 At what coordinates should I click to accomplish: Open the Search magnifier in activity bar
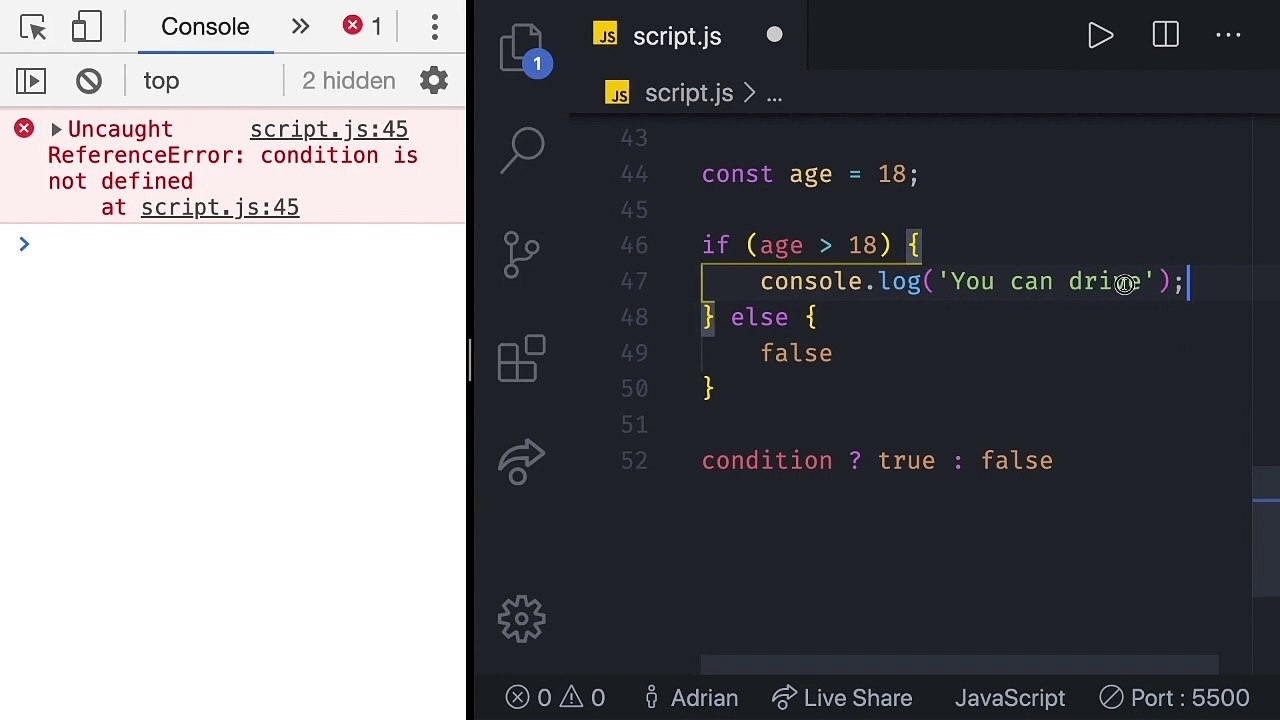point(522,152)
